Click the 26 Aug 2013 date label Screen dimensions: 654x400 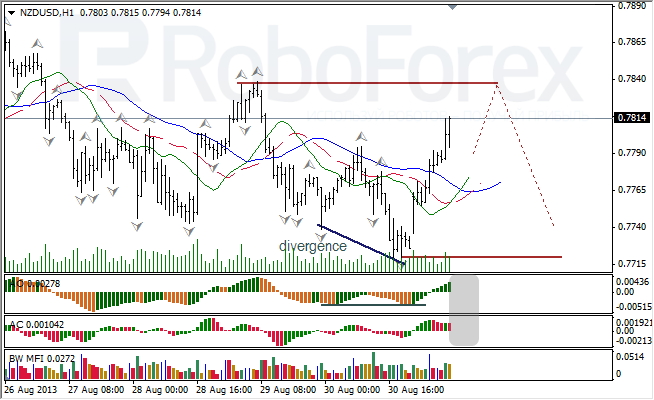[x=30, y=390]
